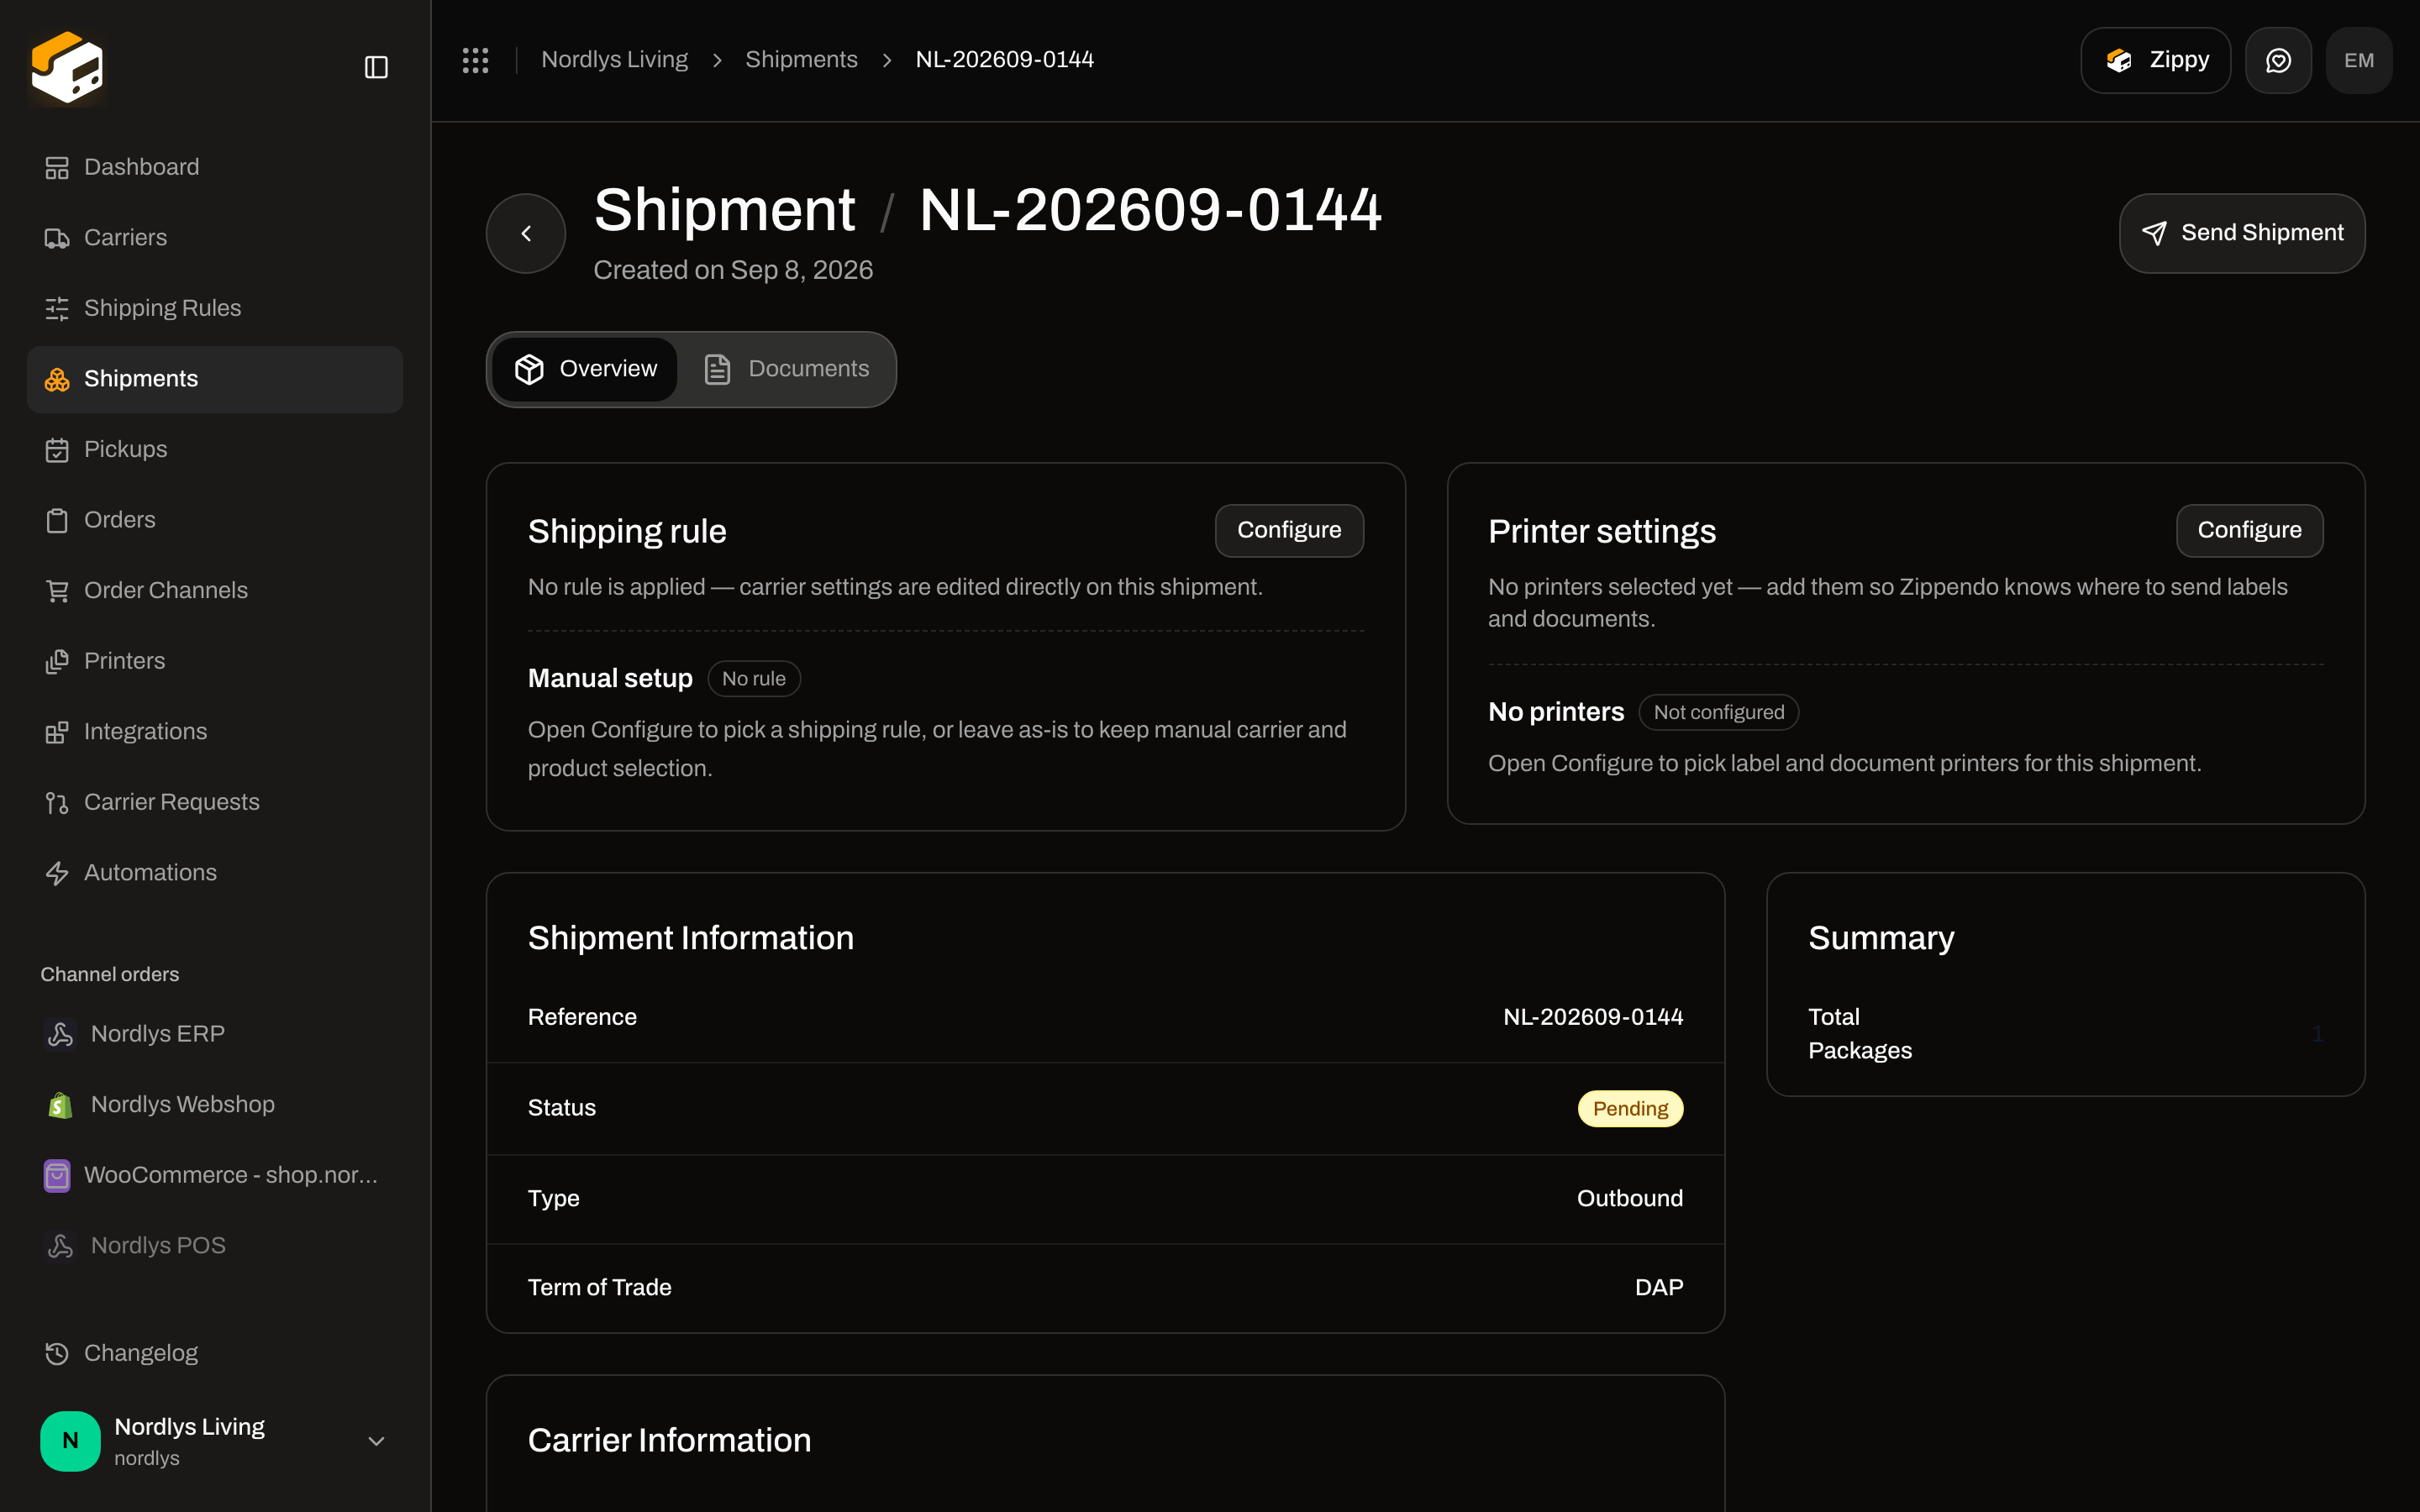Expand the Nordlys Living organization switcher chevron
The image size is (2420, 1512).
376,1441
